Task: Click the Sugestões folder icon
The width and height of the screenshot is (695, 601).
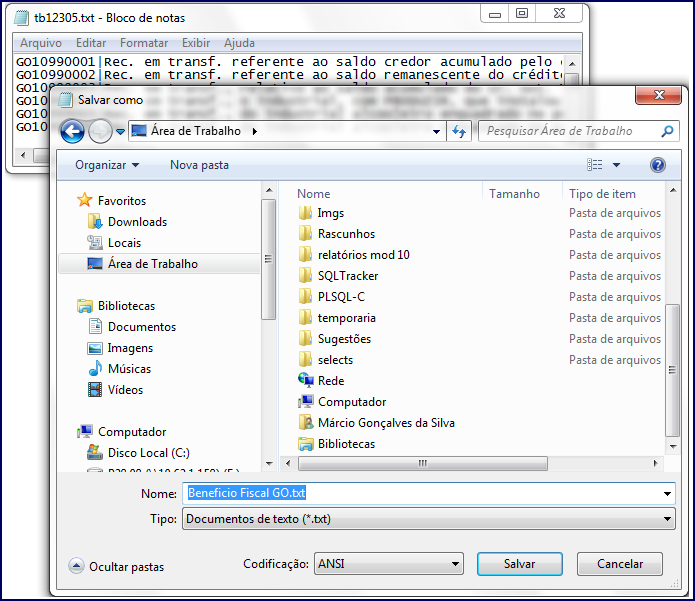Action: coord(305,339)
